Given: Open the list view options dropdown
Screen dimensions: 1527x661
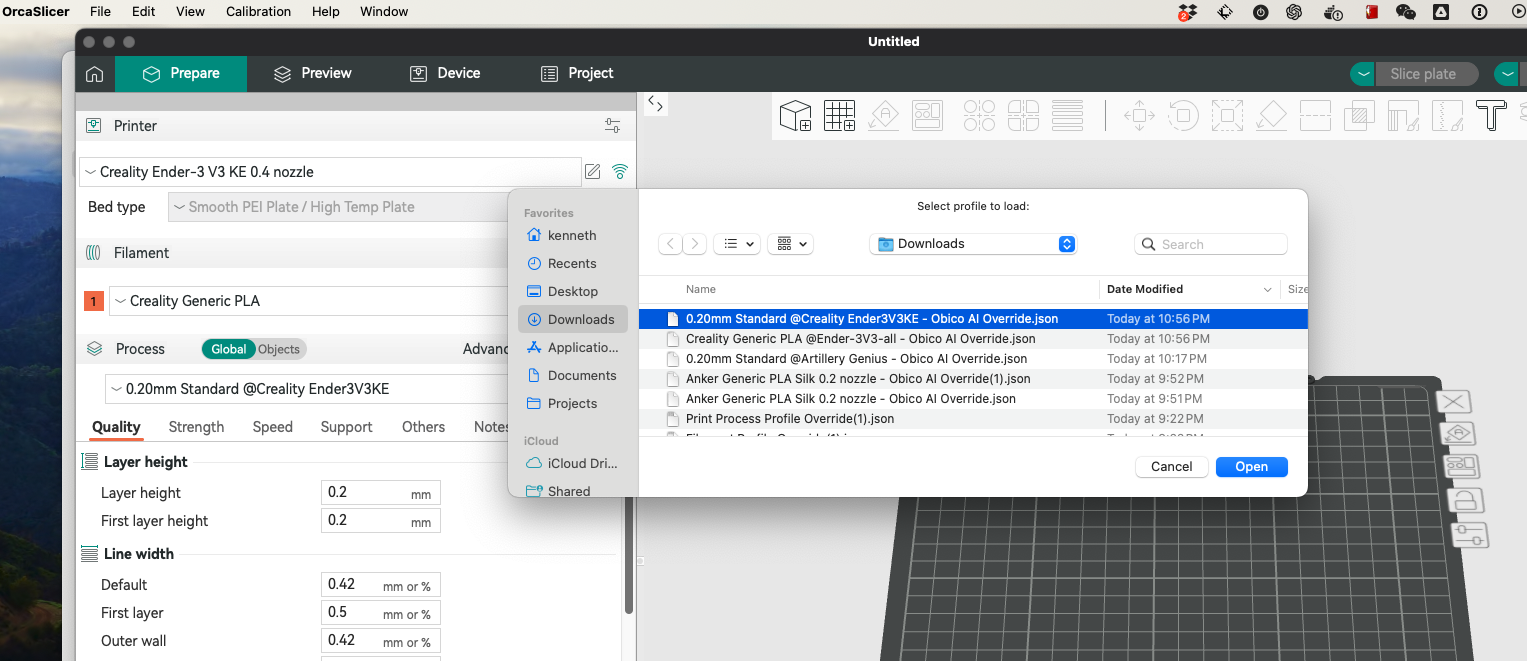Looking at the screenshot, I should point(737,244).
